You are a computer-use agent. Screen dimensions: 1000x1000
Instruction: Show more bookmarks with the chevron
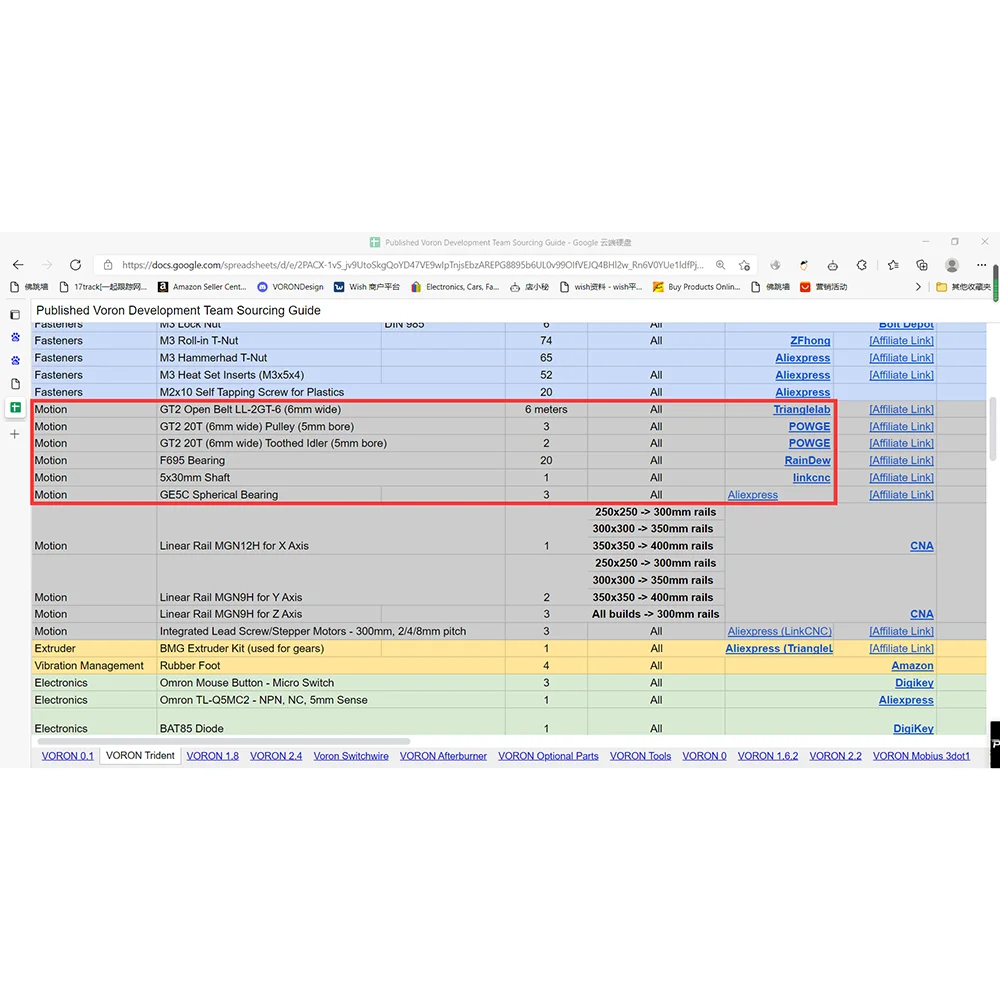point(918,287)
